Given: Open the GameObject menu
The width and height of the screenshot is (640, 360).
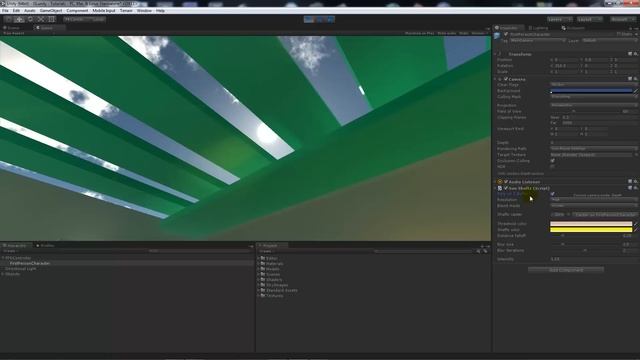Looking at the screenshot, I should 51,11.
